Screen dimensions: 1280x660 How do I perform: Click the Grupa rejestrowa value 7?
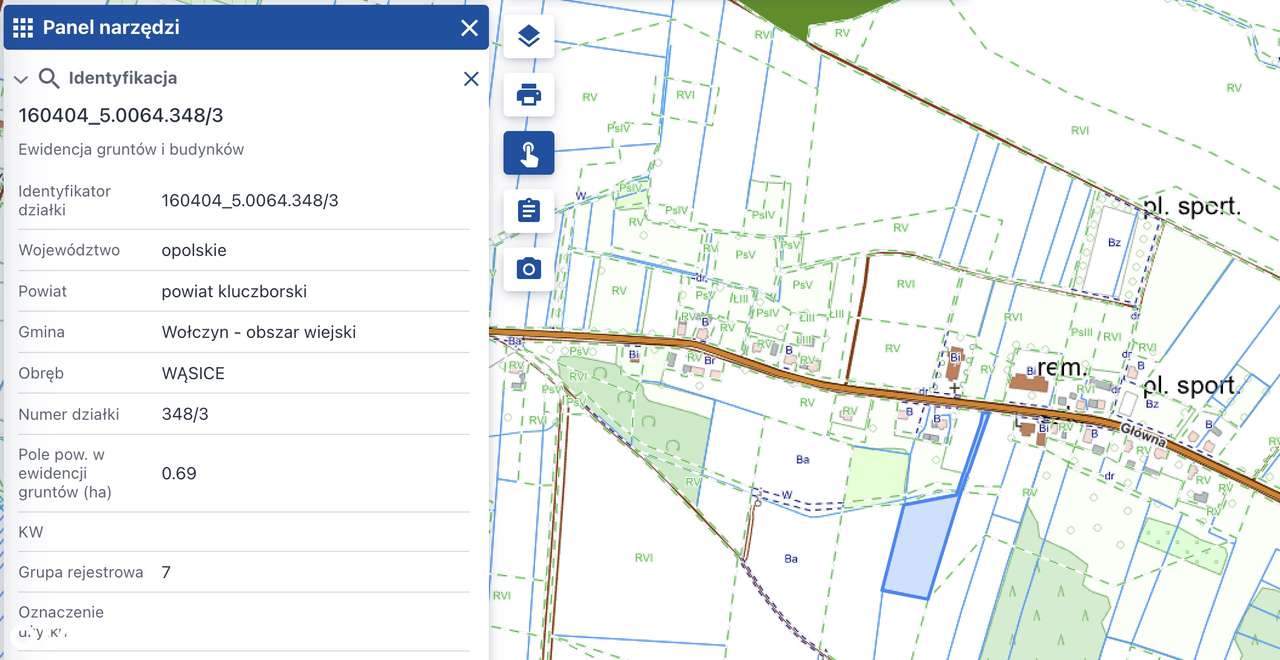click(166, 572)
